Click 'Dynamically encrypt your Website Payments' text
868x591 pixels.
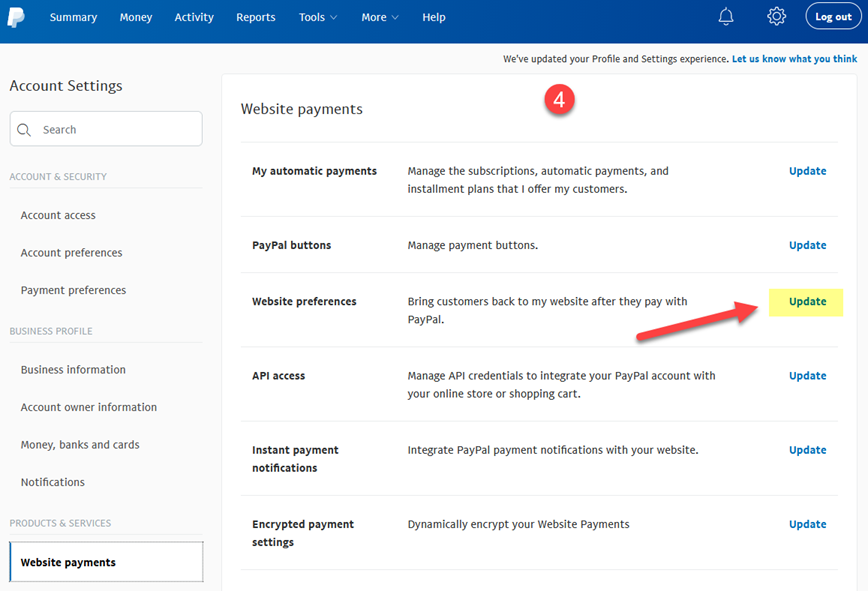click(518, 524)
